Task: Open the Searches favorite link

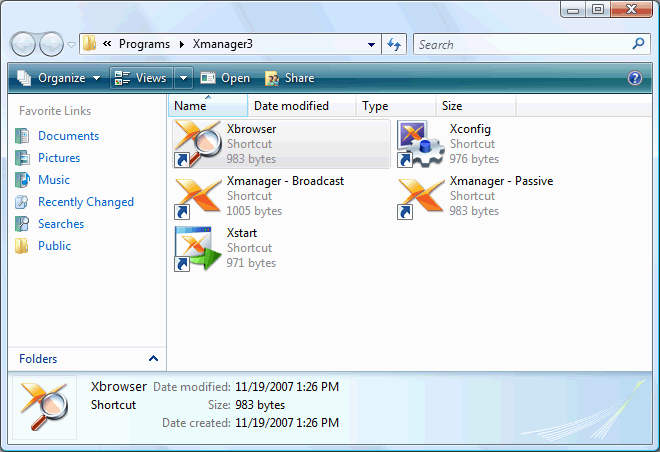Action: [61, 224]
